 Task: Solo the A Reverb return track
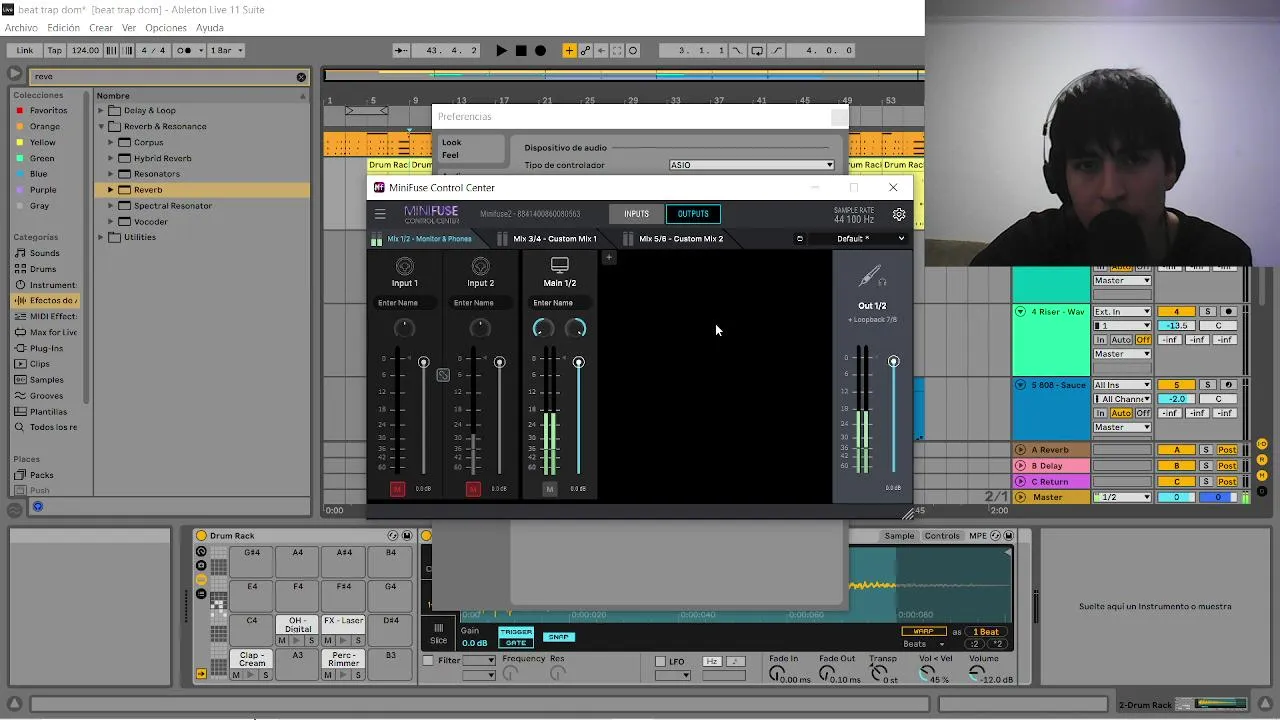pyautogui.click(x=1206, y=450)
